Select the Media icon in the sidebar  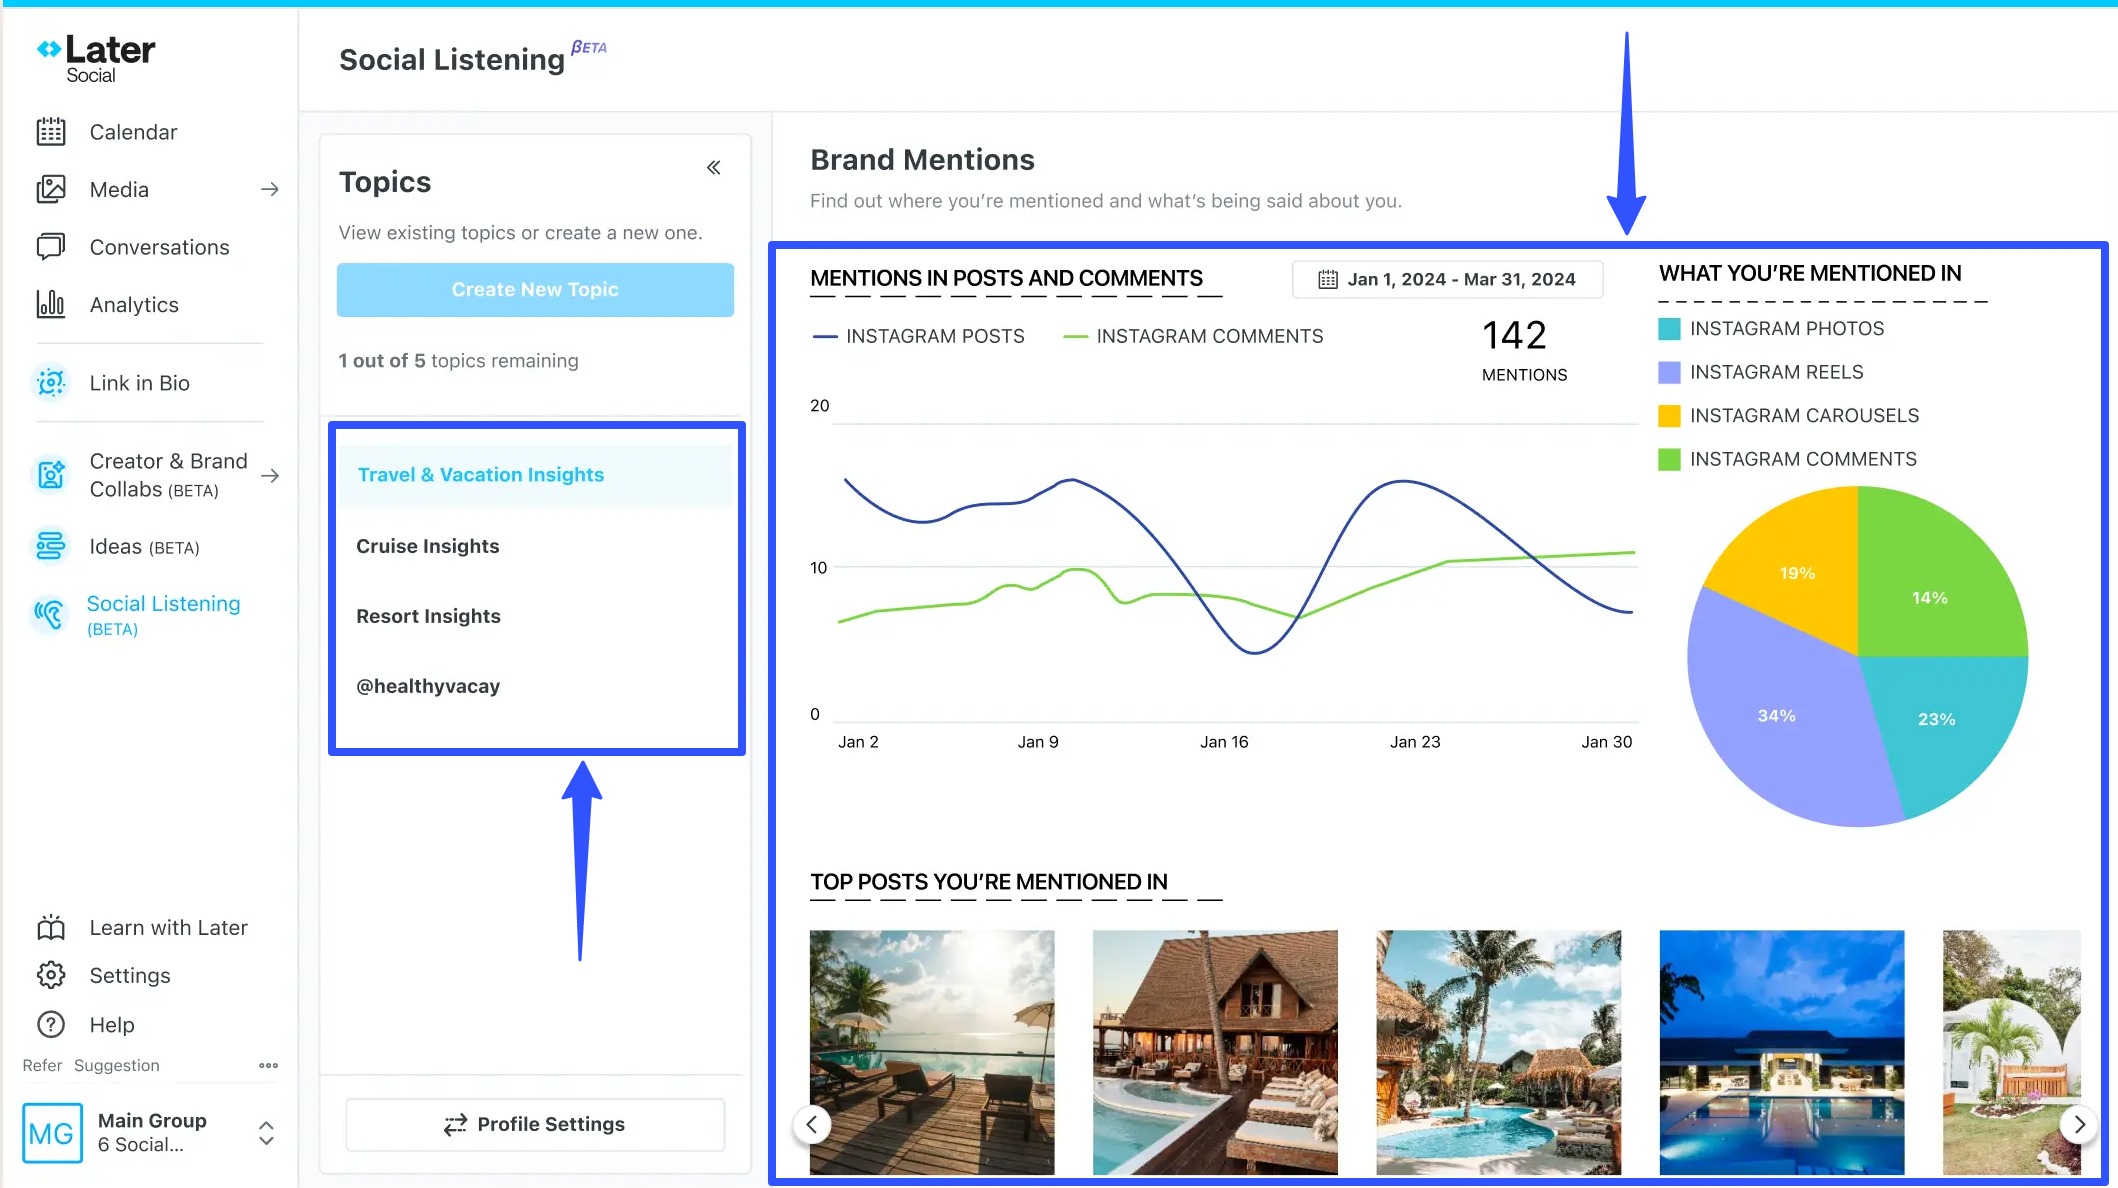[51, 189]
